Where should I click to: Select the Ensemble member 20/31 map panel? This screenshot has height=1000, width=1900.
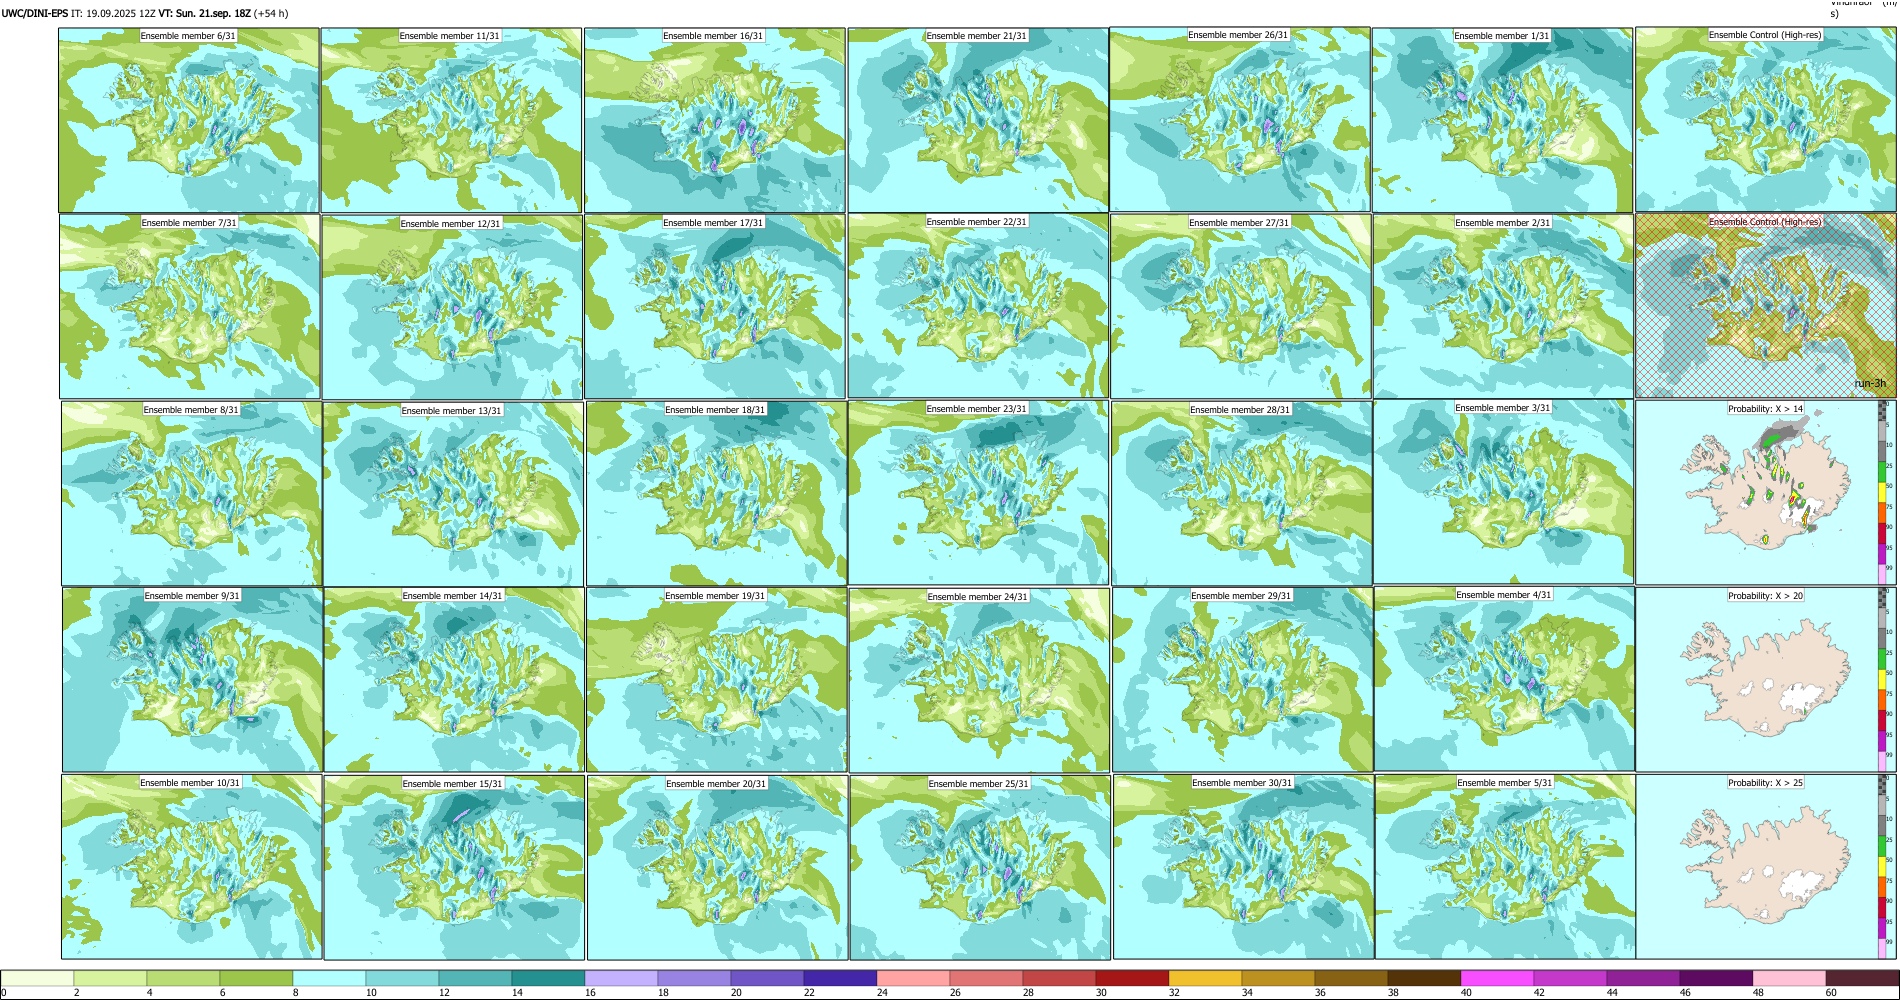pyautogui.click(x=717, y=868)
